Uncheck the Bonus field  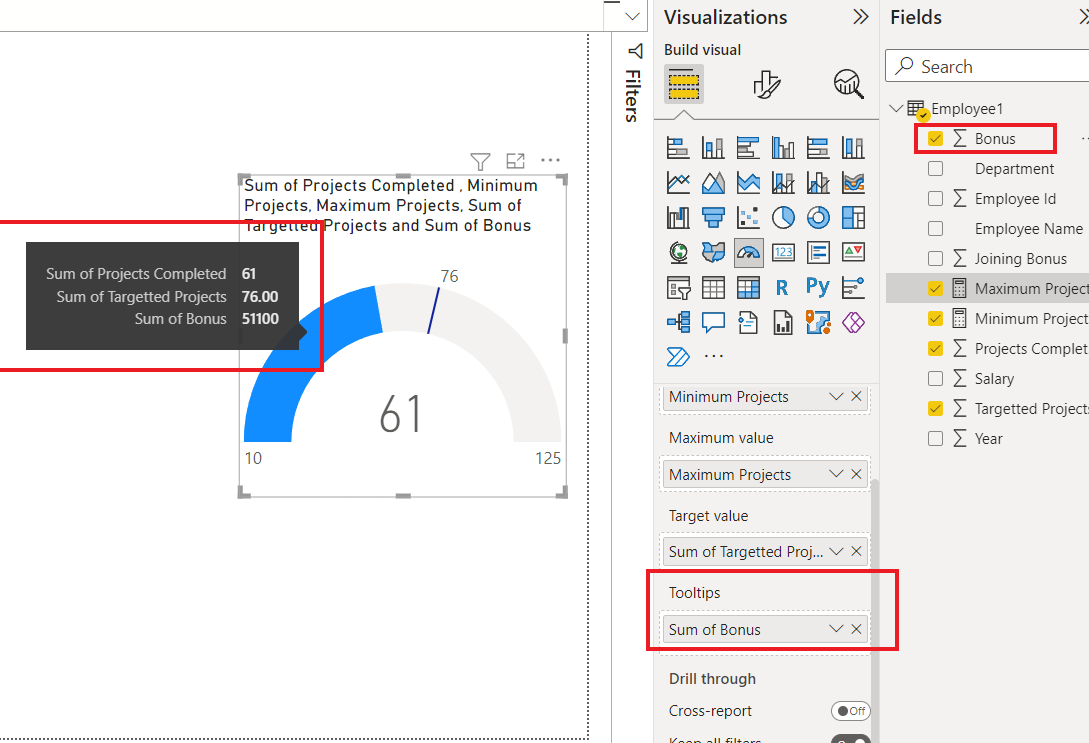coord(935,138)
